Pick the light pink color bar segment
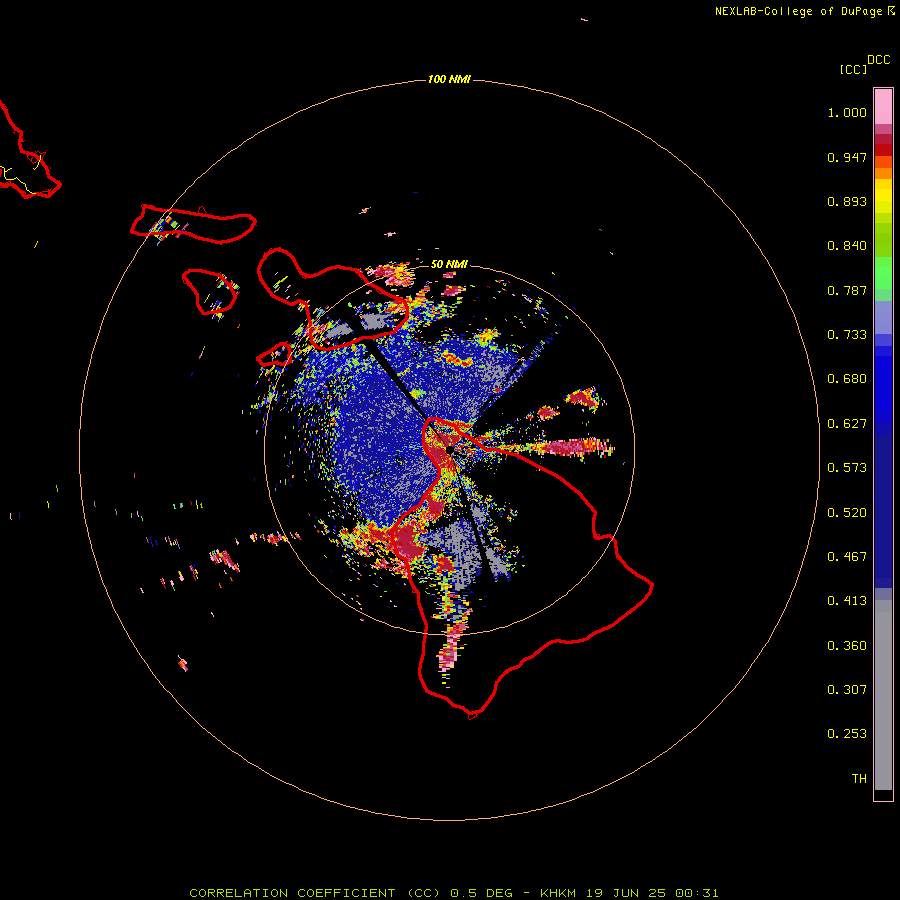This screenshot has width=900, height=900. [x=883, y=107]
